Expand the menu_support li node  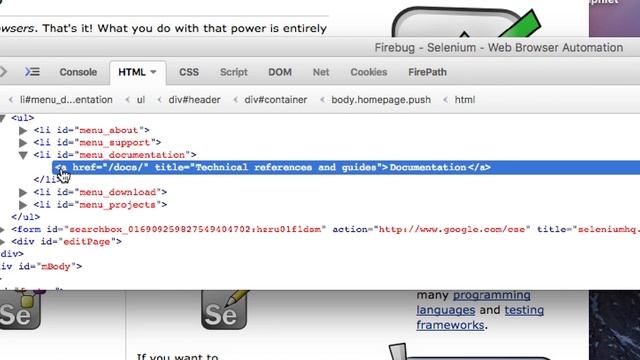(x=23, y=143)
